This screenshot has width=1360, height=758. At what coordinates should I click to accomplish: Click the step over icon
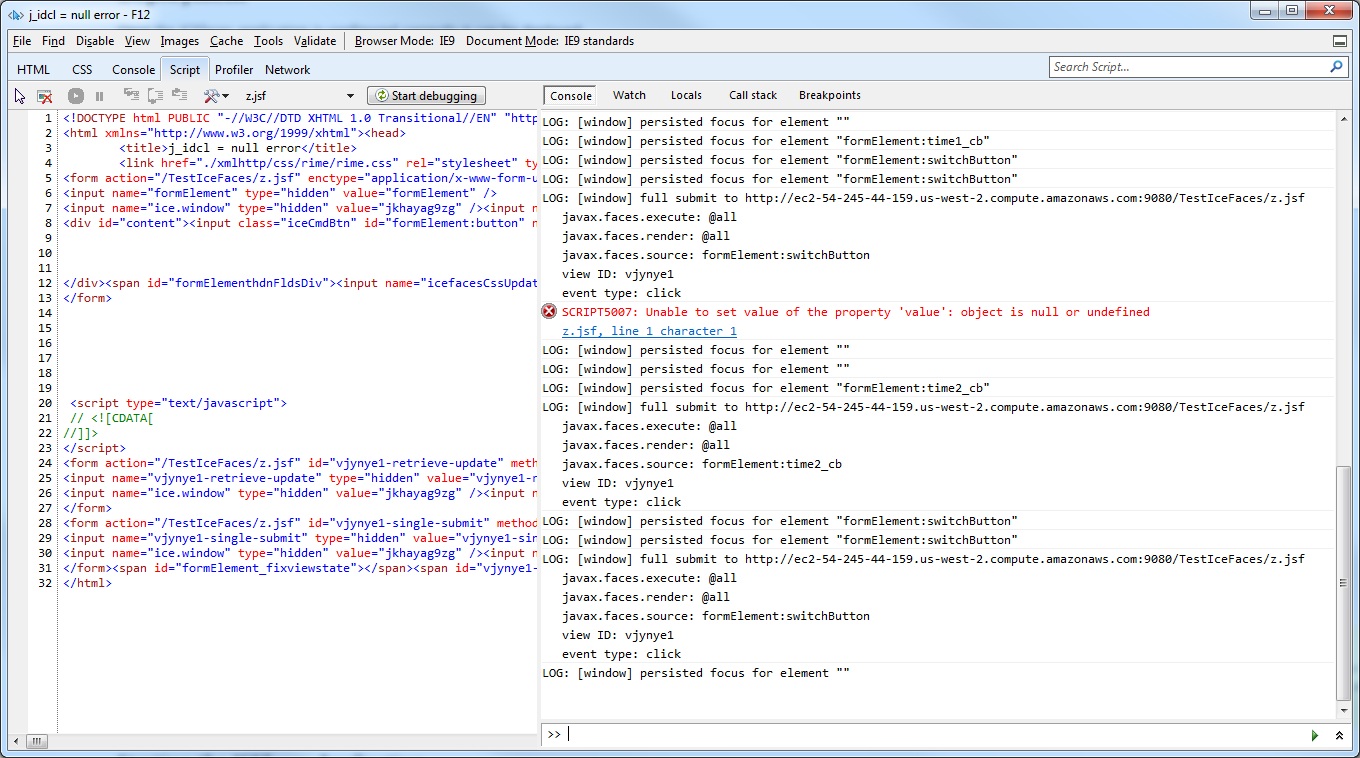coord(155,96)
